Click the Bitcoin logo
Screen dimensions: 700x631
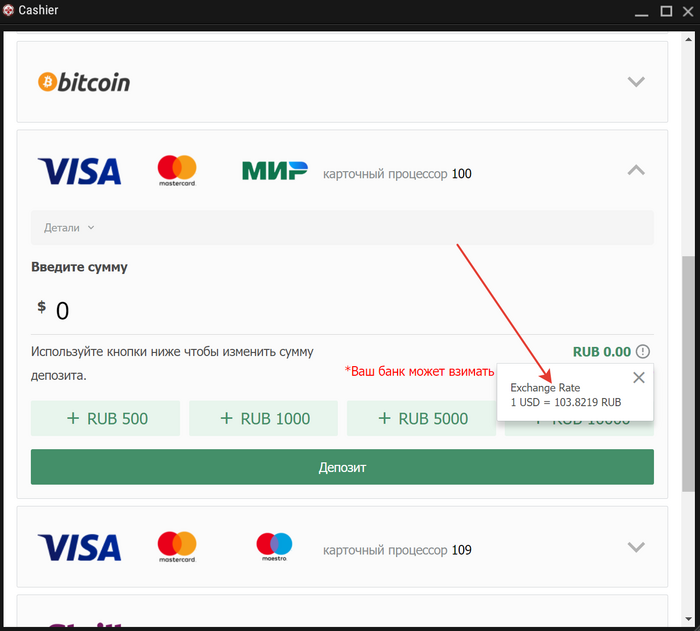[x=84, y=82]
